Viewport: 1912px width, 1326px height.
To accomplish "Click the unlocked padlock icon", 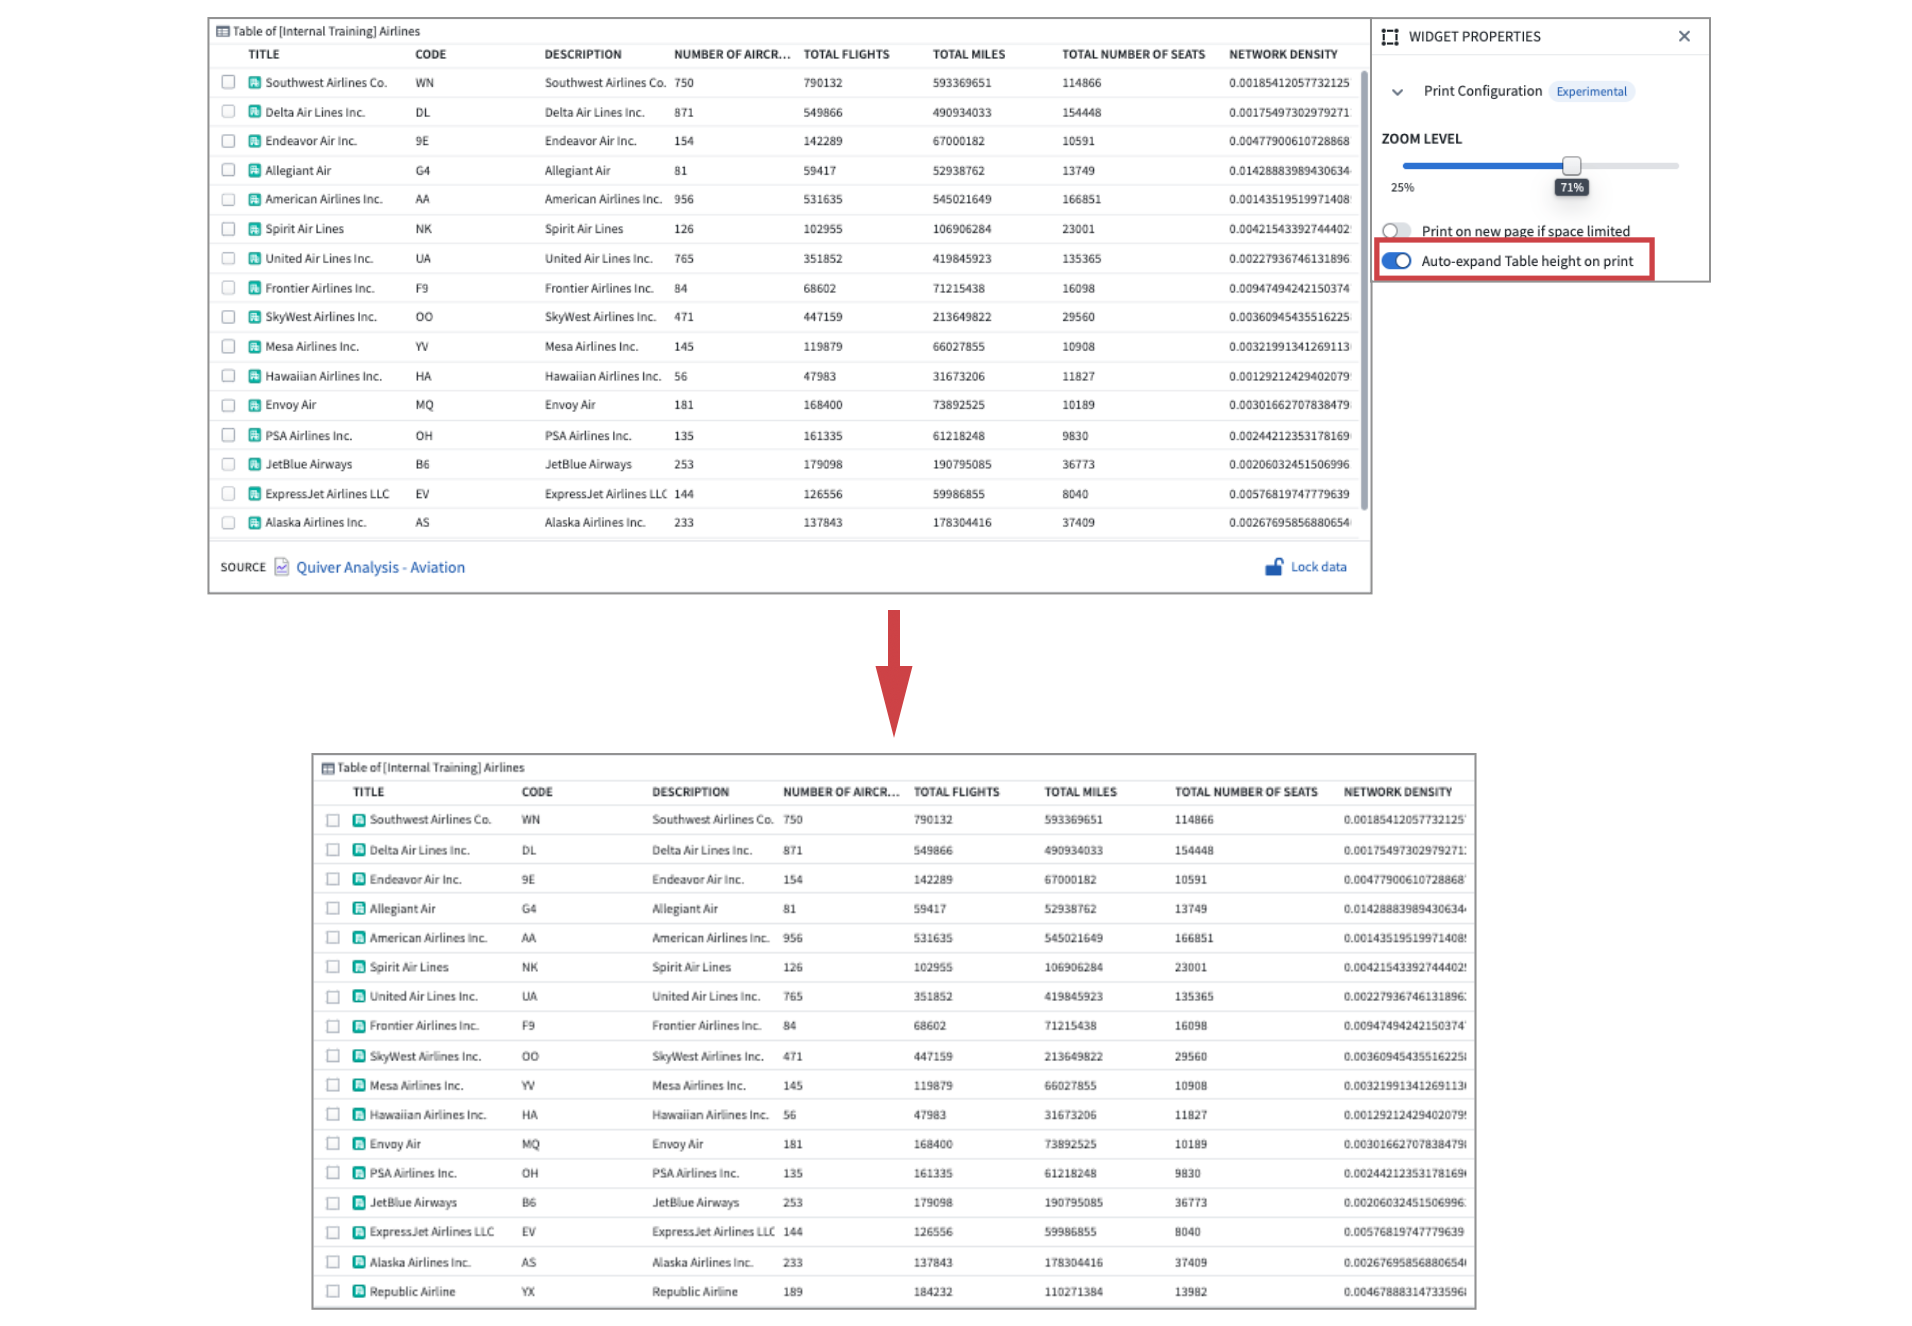I will coord(1274,567).
